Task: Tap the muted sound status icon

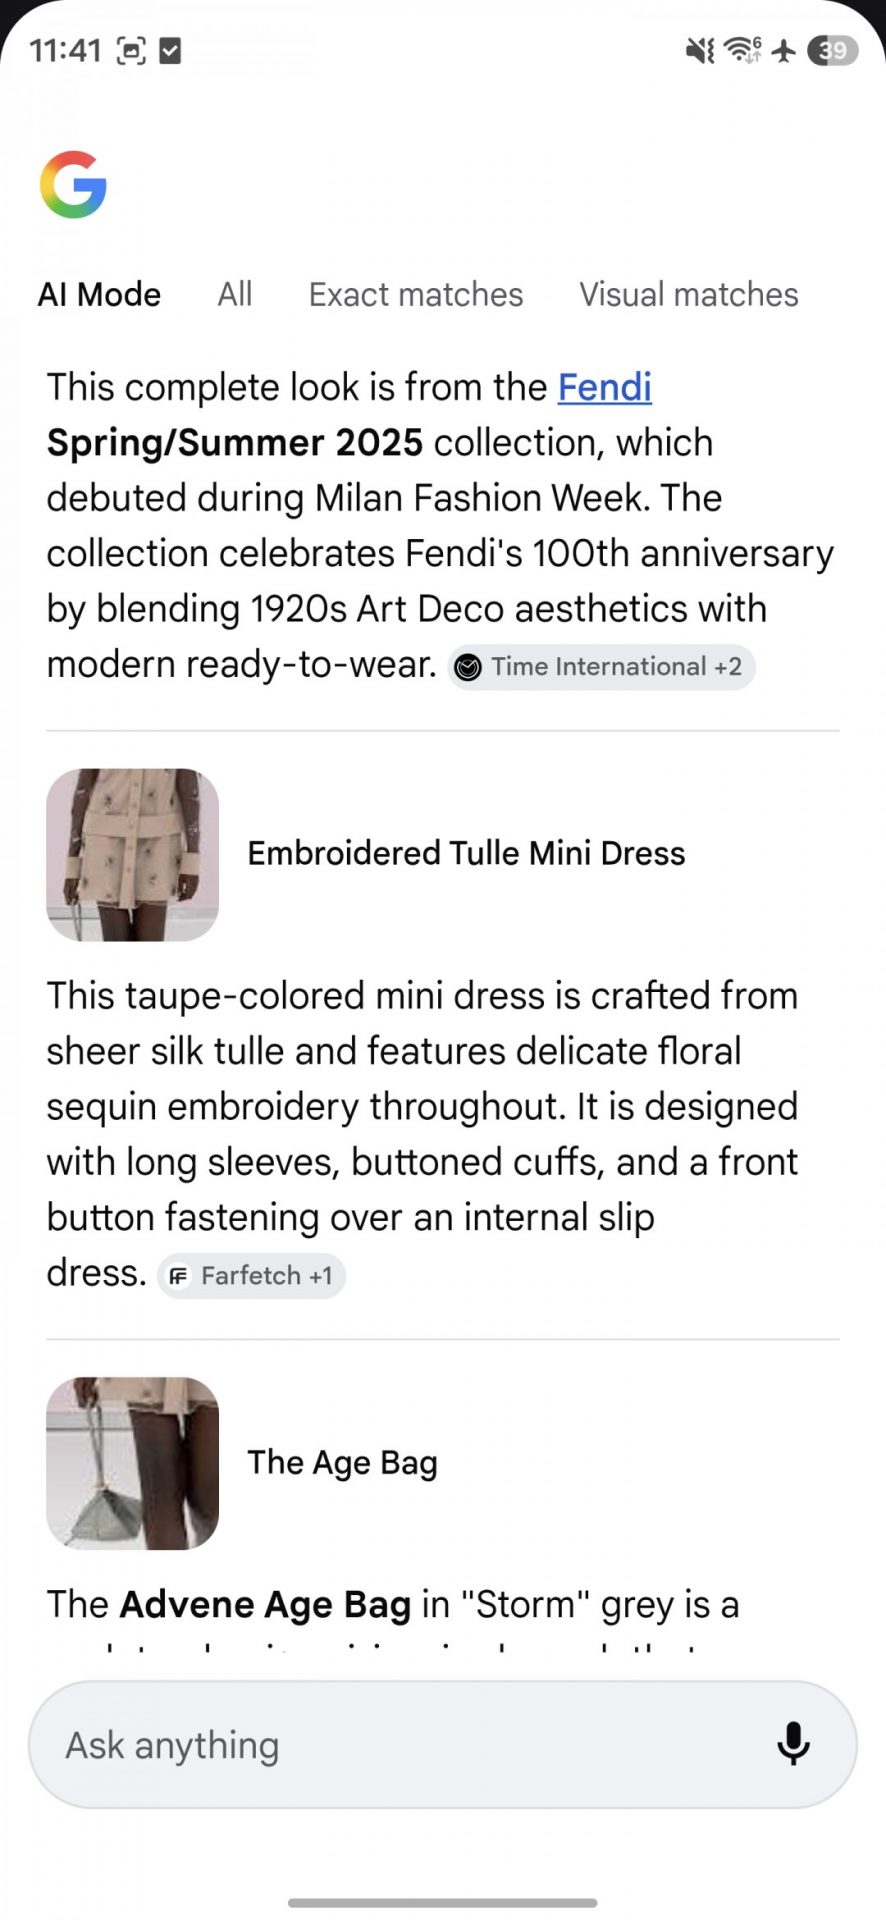Action: 699,50
